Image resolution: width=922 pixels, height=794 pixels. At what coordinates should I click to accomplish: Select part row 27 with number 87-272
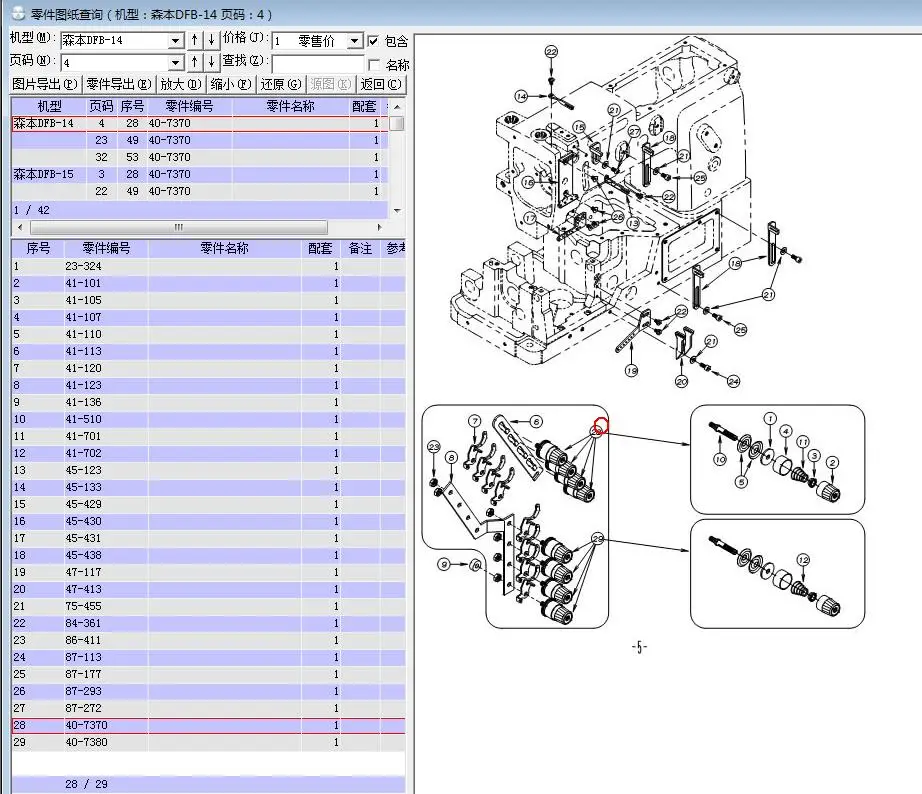(208, 709)
